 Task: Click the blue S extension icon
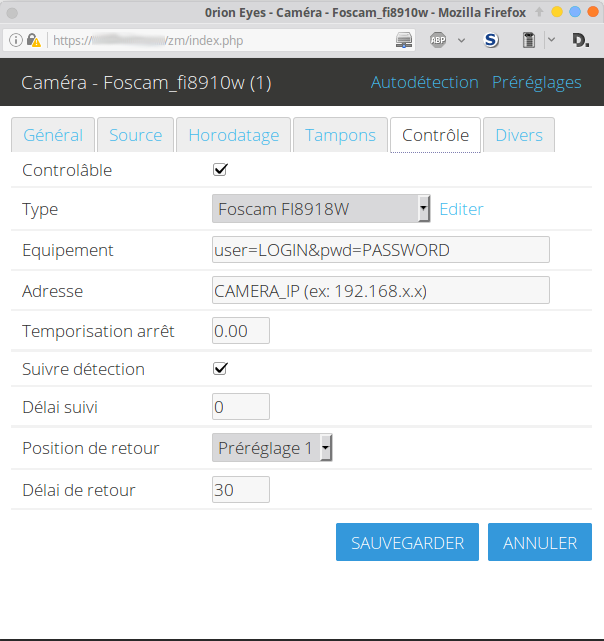pyautogui.click(x=491, y=40)
